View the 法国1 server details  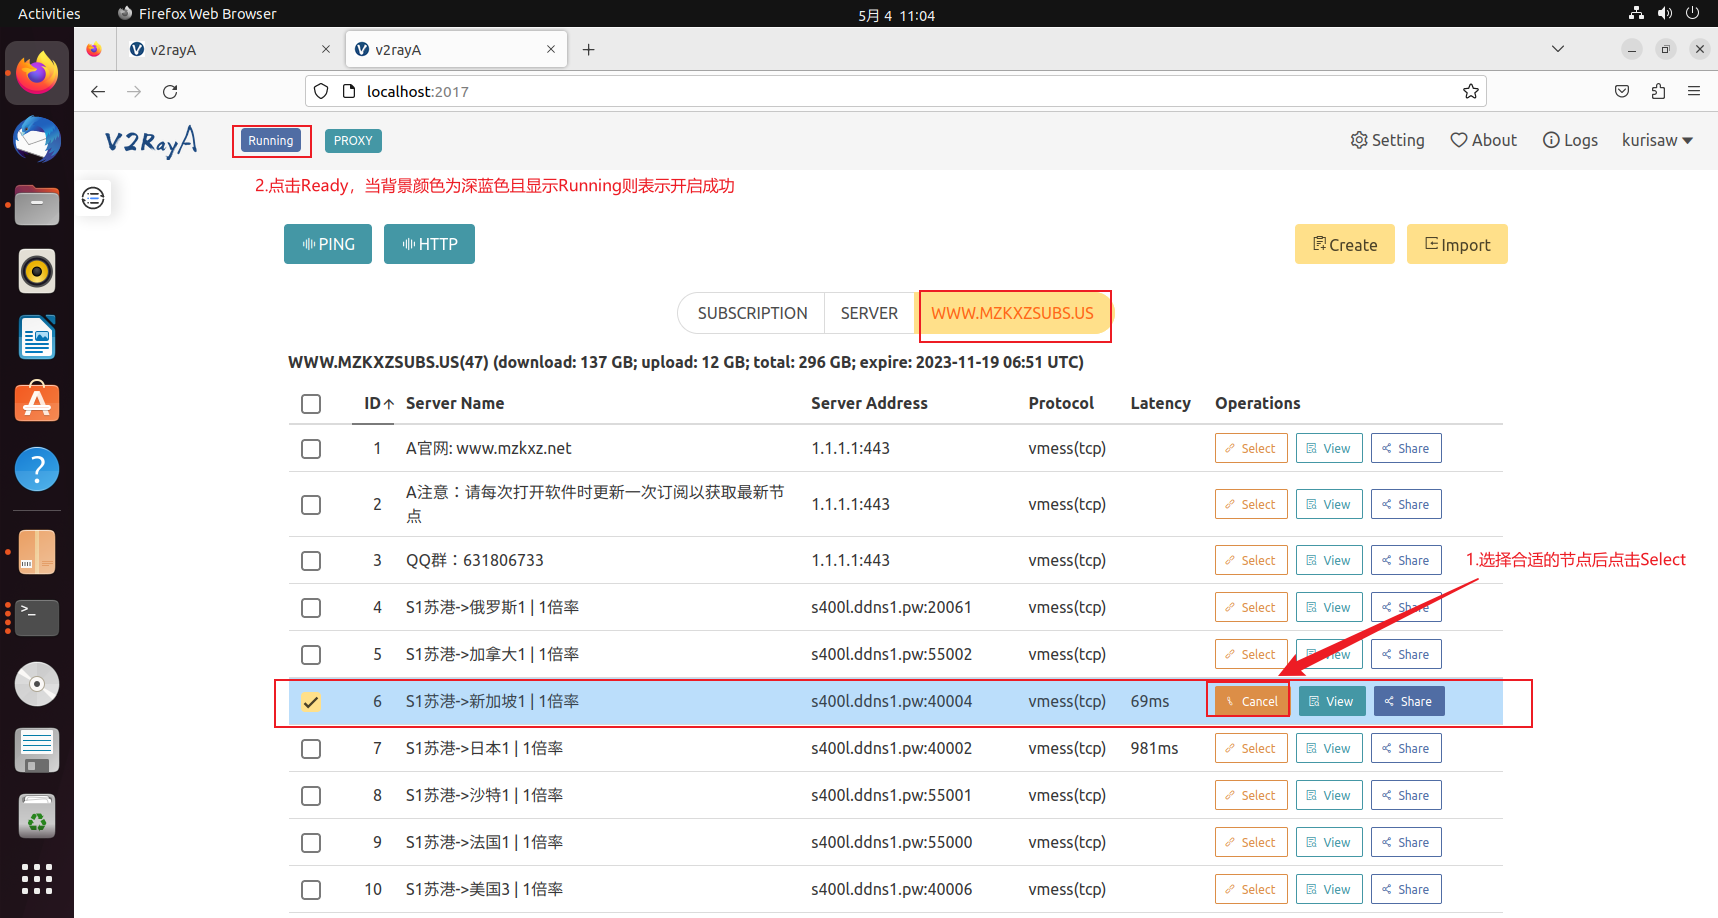pyautogui.click(x=1328, y=843)
